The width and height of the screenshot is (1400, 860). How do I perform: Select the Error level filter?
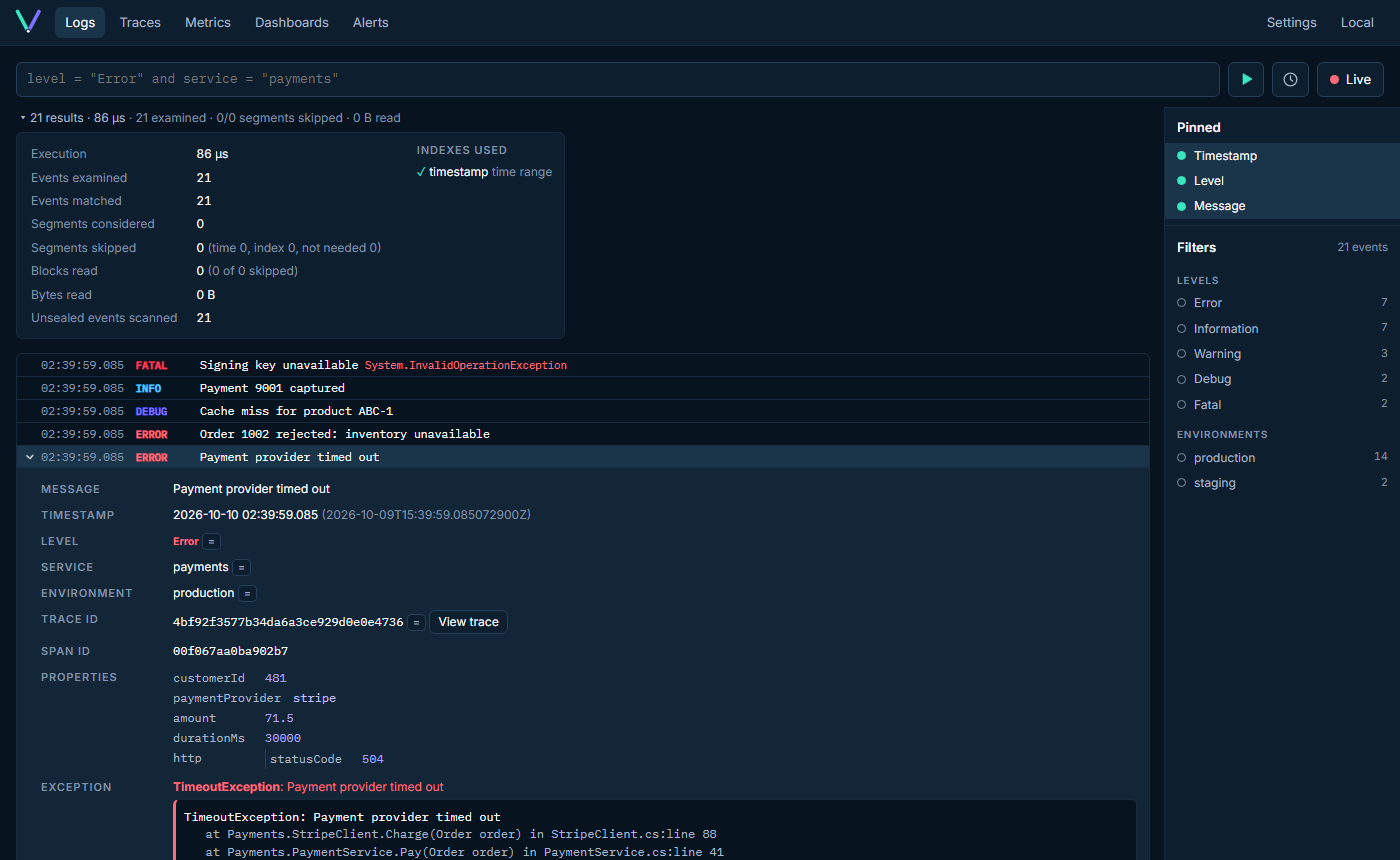[x=1282, y=303]
